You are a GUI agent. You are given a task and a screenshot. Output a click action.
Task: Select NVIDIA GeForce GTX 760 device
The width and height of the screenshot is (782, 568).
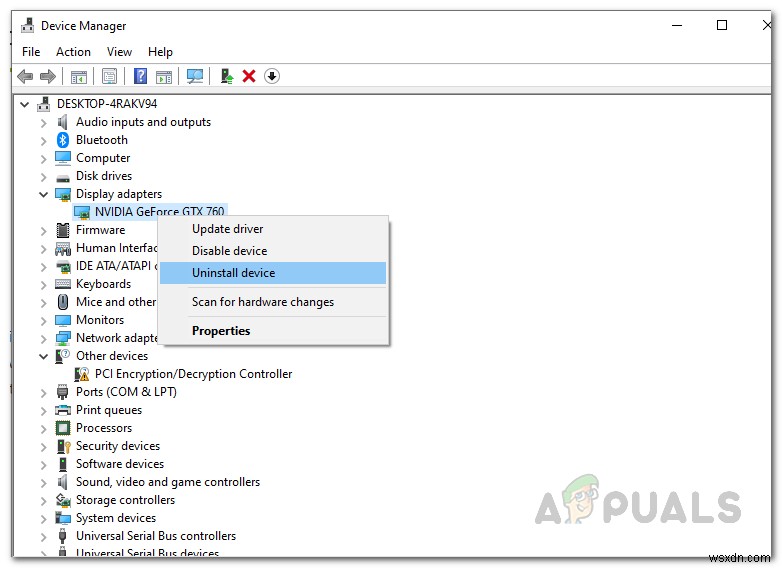click(160, 211)
